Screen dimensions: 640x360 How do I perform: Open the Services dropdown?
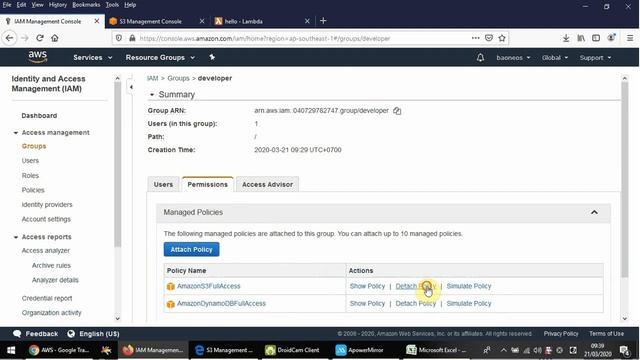(x=93, y=58)
